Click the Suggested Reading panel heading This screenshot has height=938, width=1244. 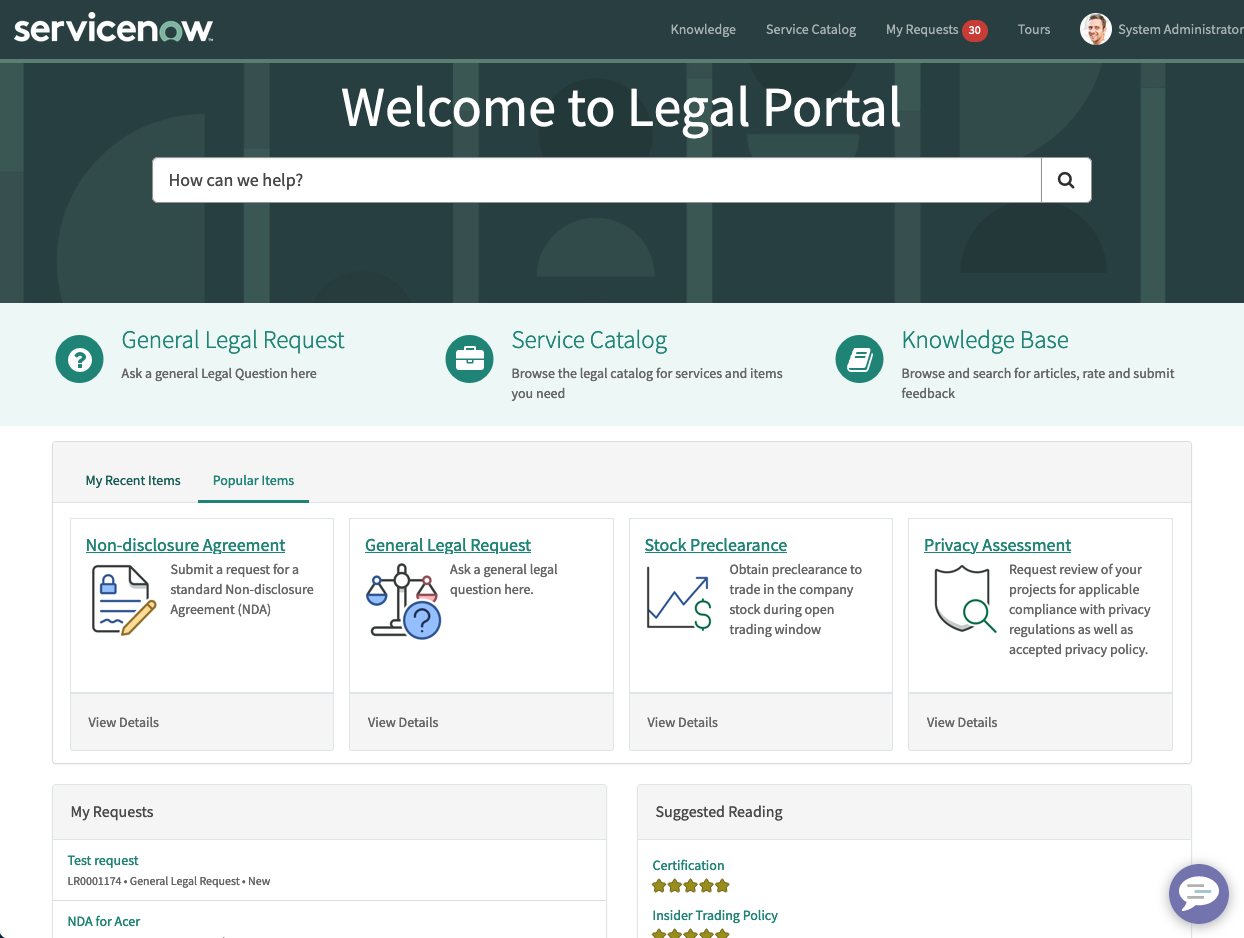pos(719,812)
